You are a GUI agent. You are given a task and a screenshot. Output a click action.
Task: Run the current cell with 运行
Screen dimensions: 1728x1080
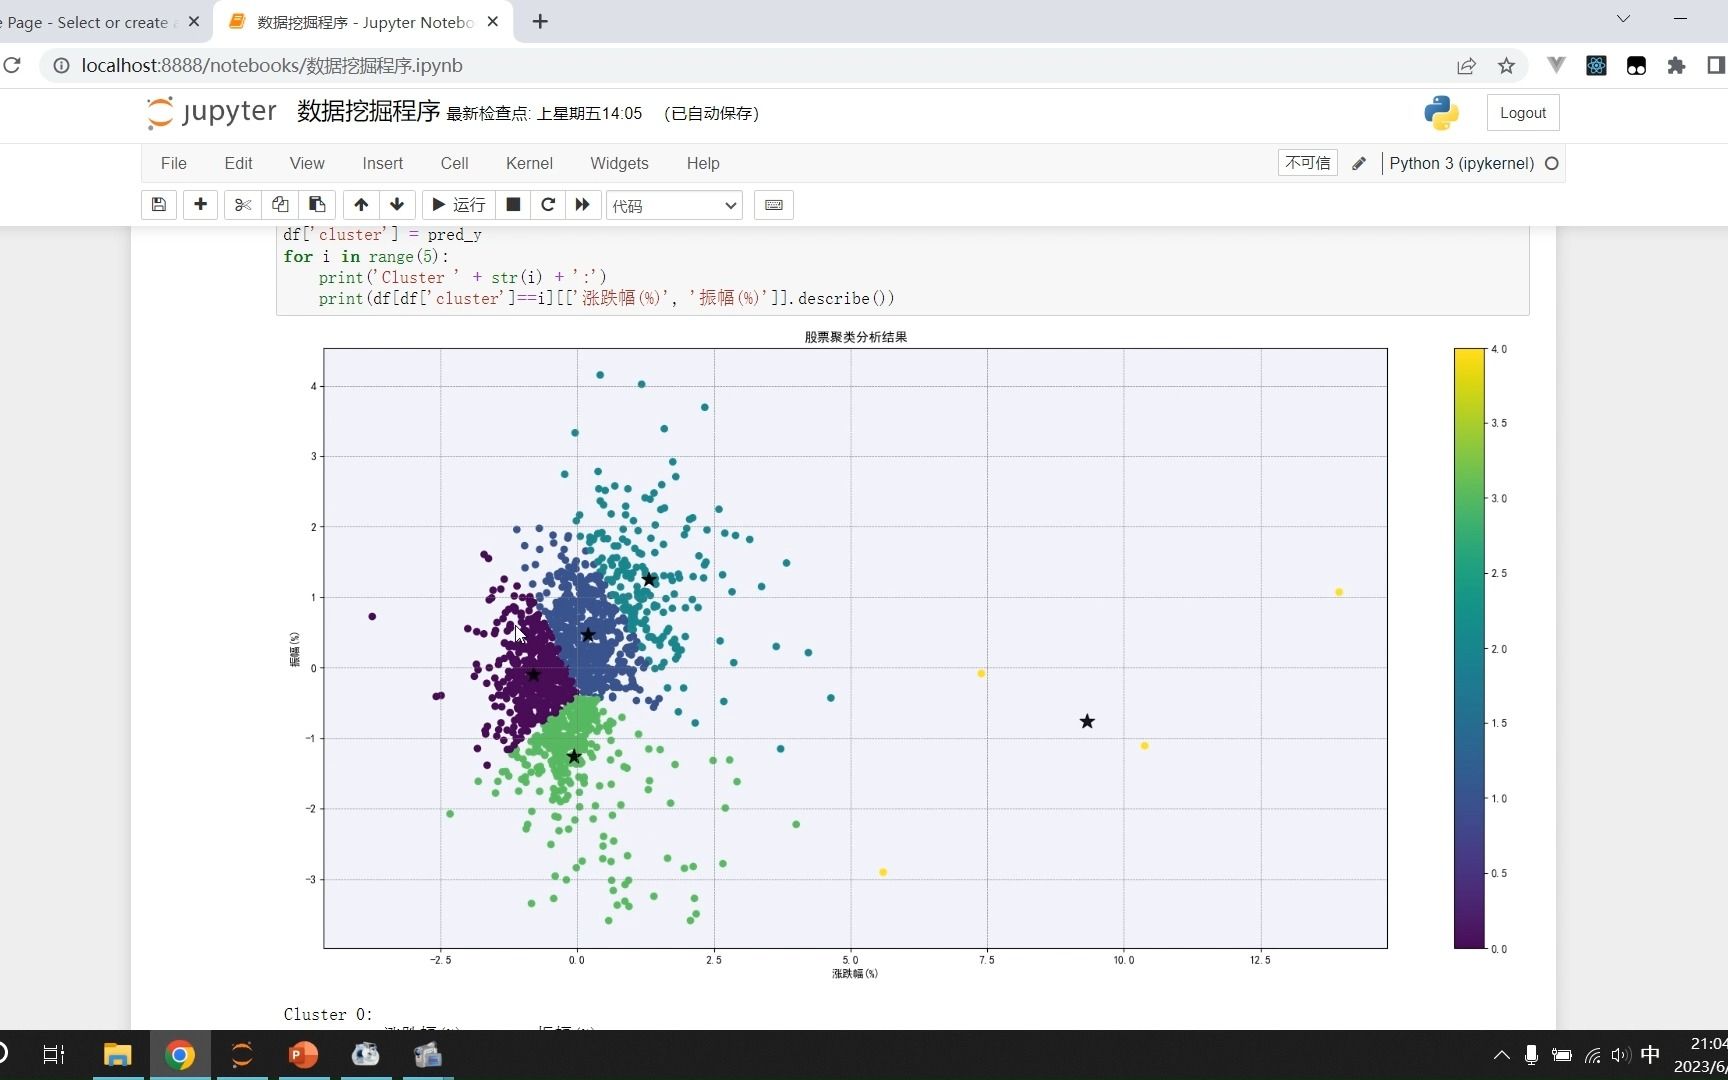pyautogui.click(x=458, y=205)
